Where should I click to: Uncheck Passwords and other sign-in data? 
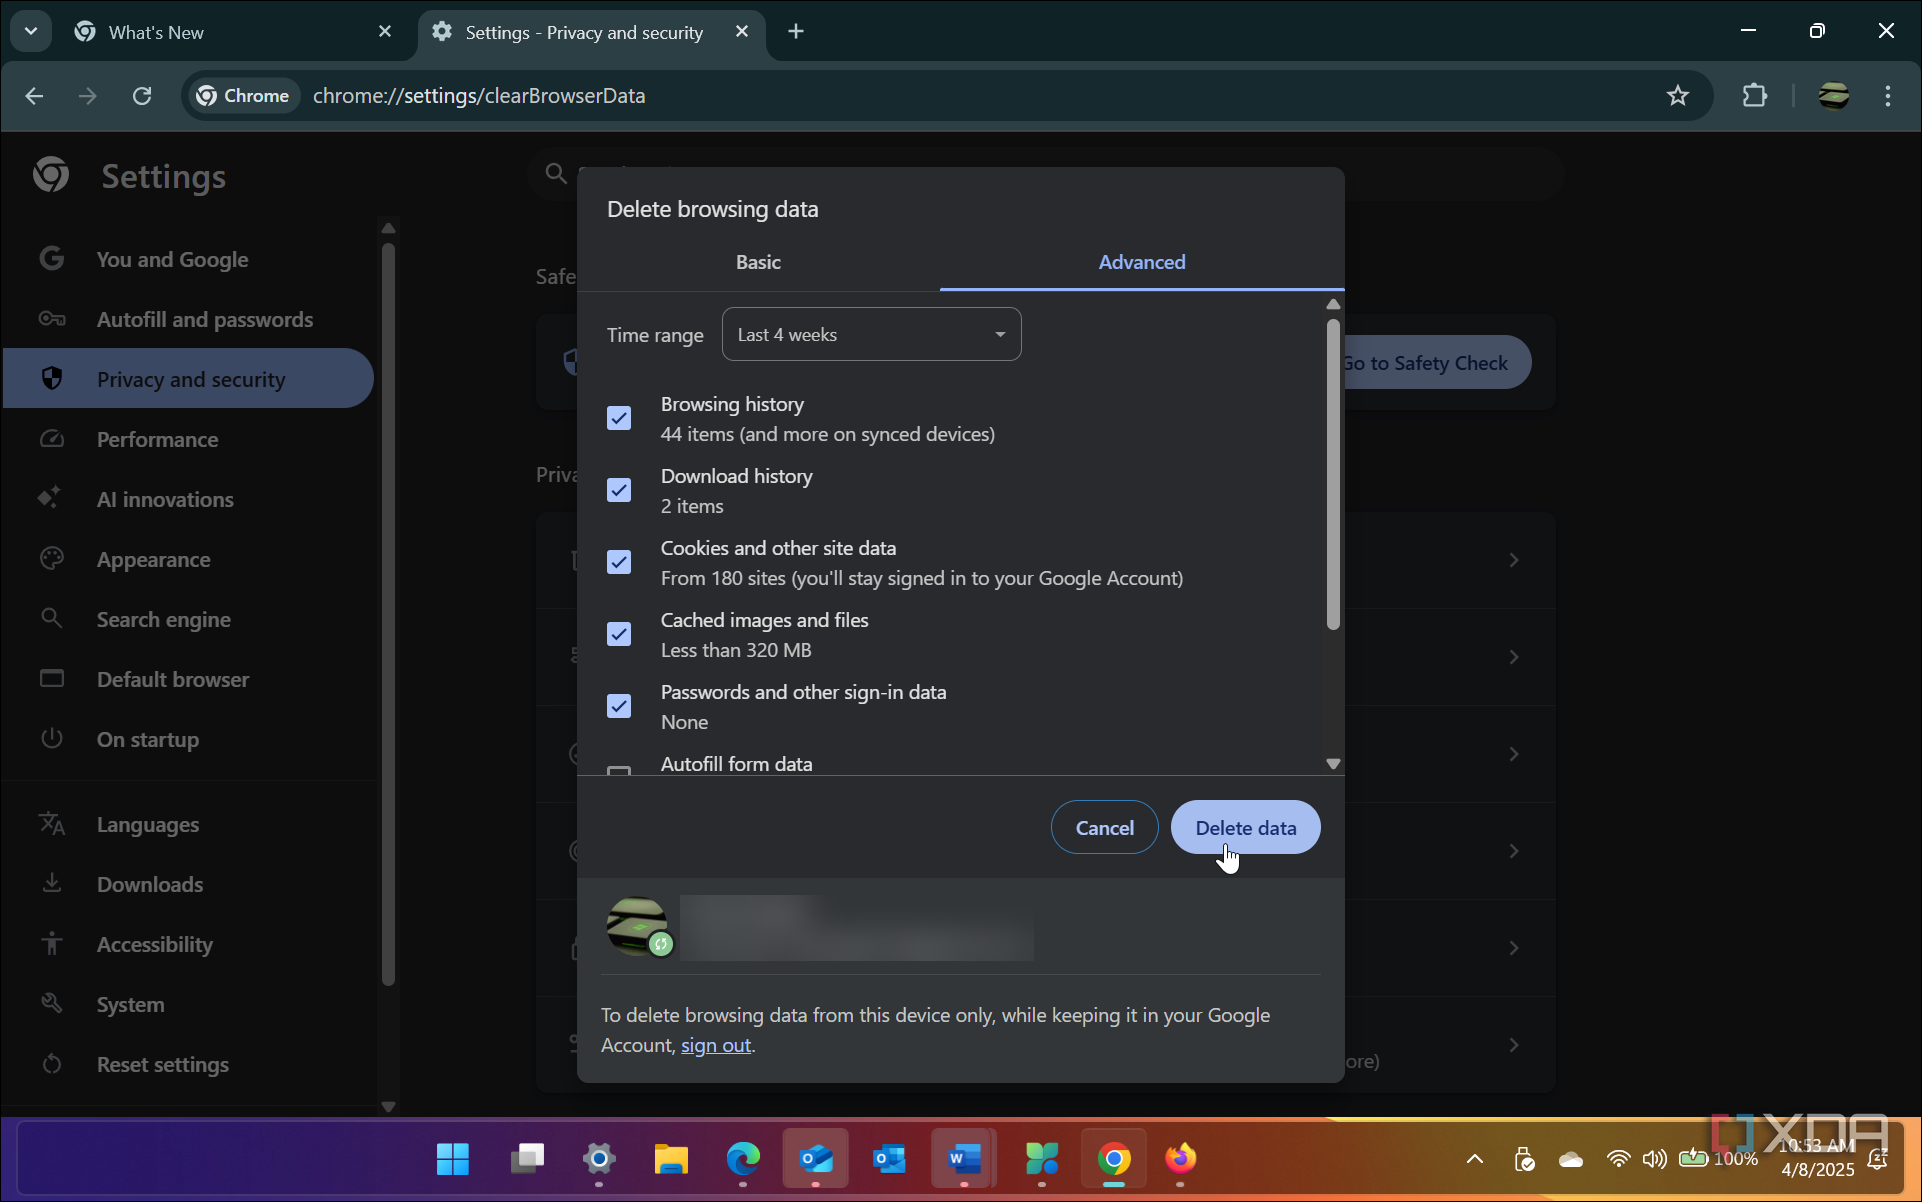click(x=619, y=706)
